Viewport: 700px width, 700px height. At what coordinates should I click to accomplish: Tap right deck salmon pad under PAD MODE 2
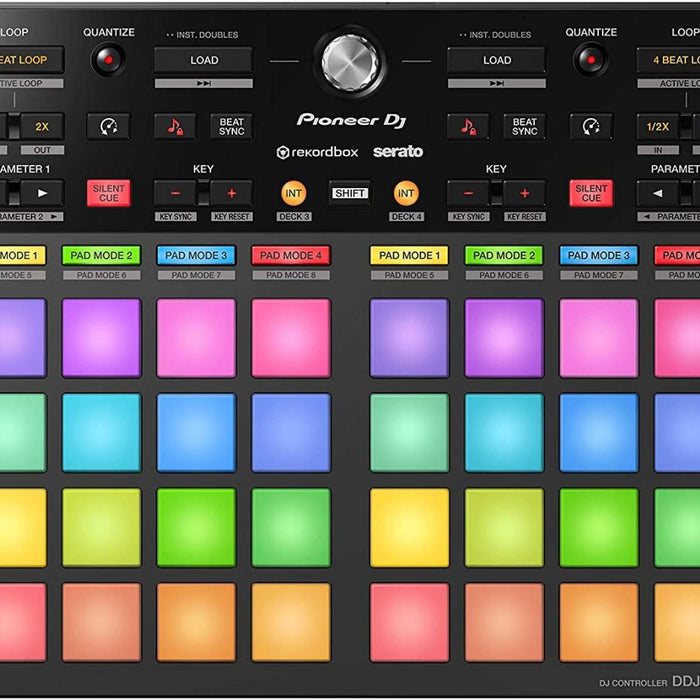point(504,622)
